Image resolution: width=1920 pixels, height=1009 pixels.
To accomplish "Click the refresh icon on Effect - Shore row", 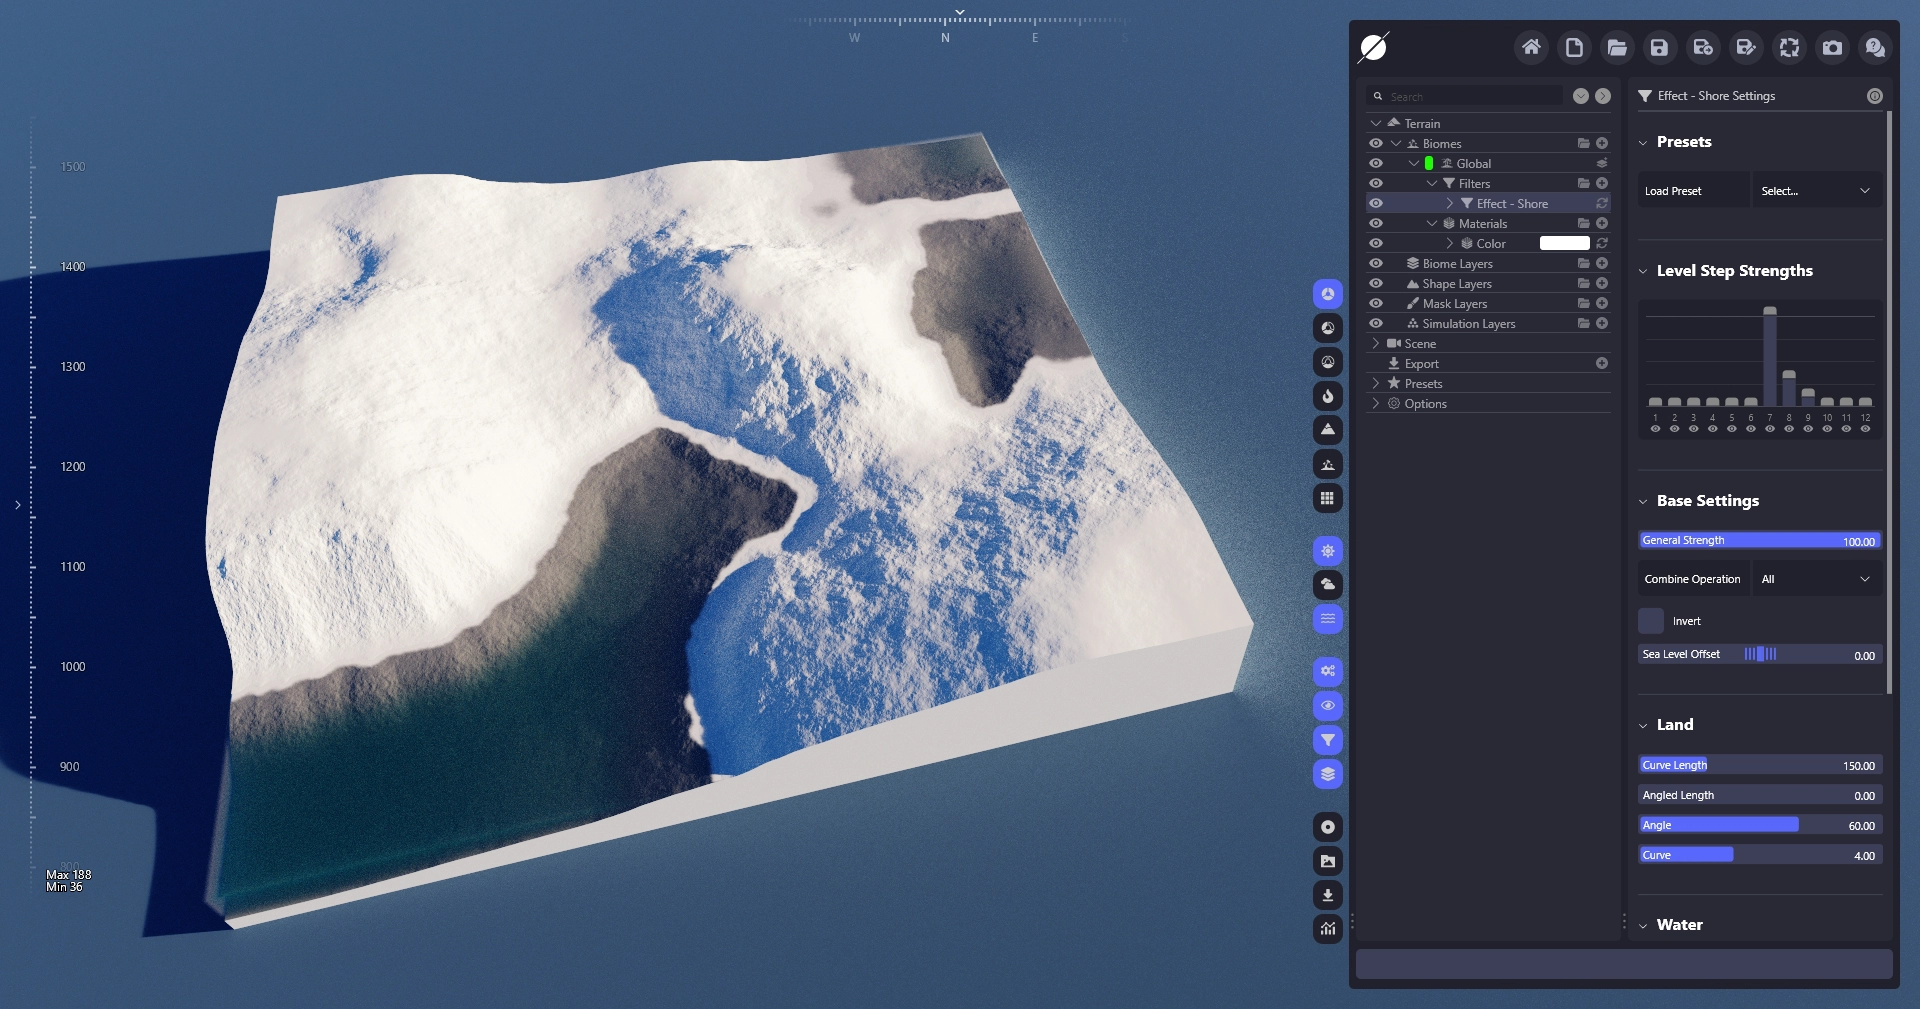I will tap(1602, 203).
